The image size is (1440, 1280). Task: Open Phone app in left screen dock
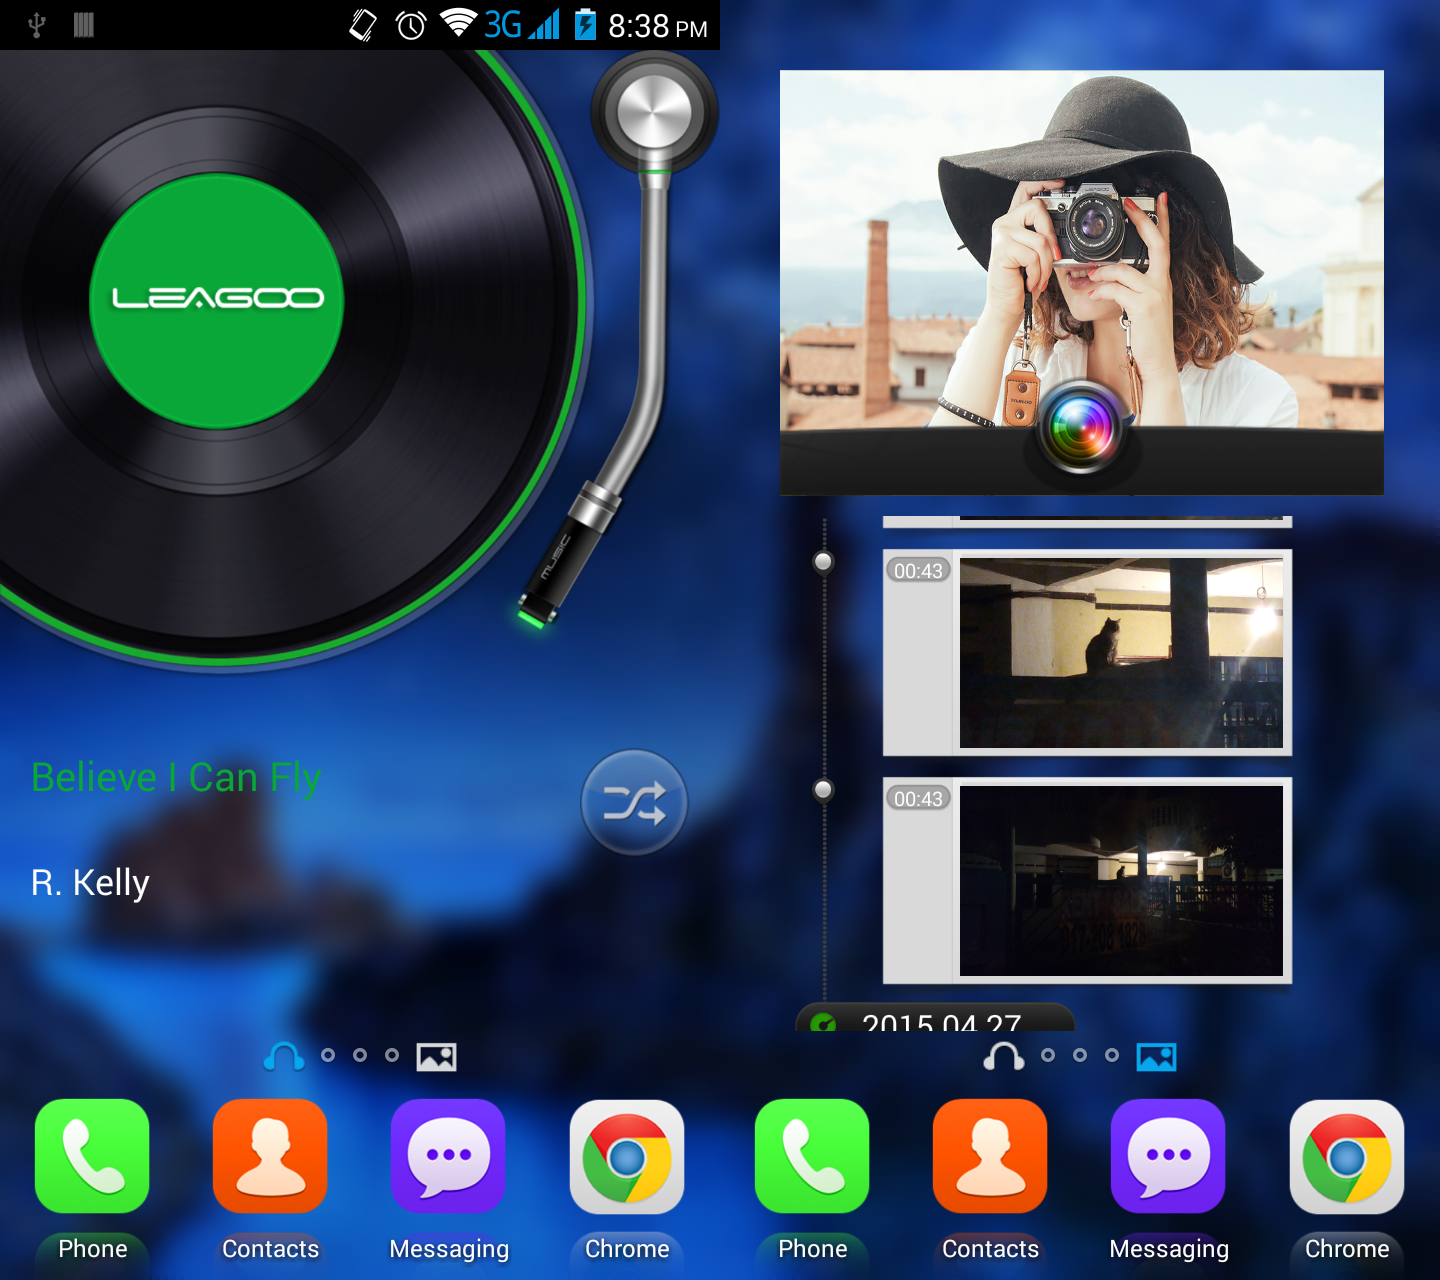[x=92, y=1157]
